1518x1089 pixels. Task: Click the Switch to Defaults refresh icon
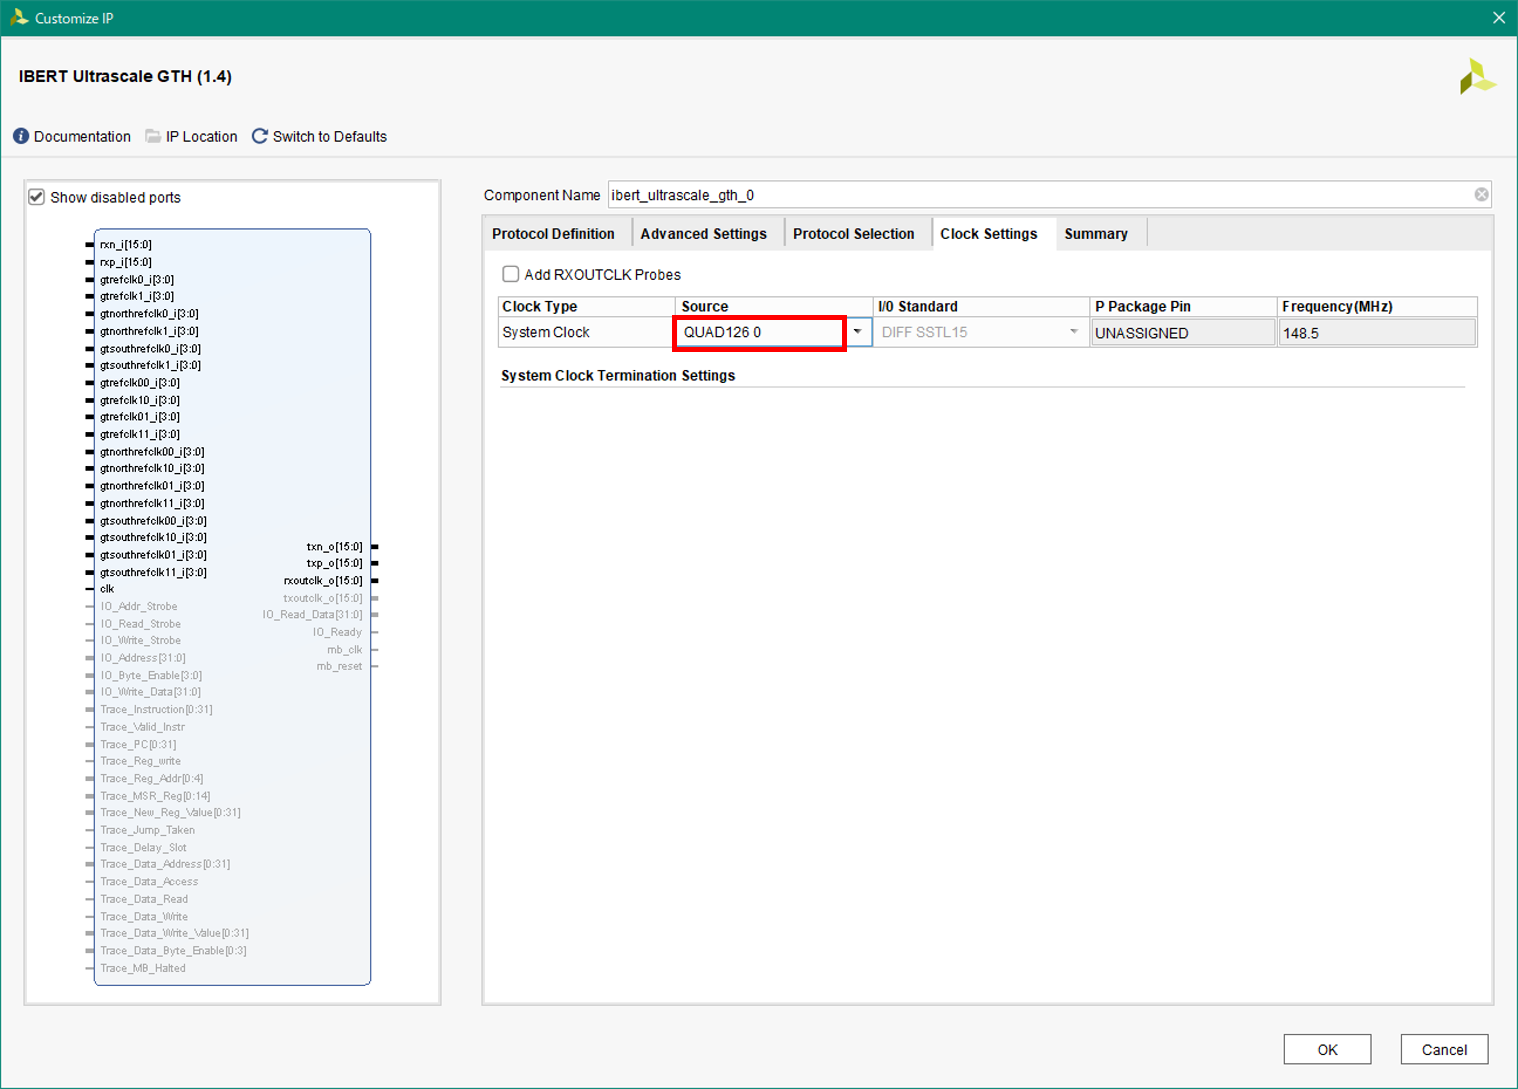point(260,136)
